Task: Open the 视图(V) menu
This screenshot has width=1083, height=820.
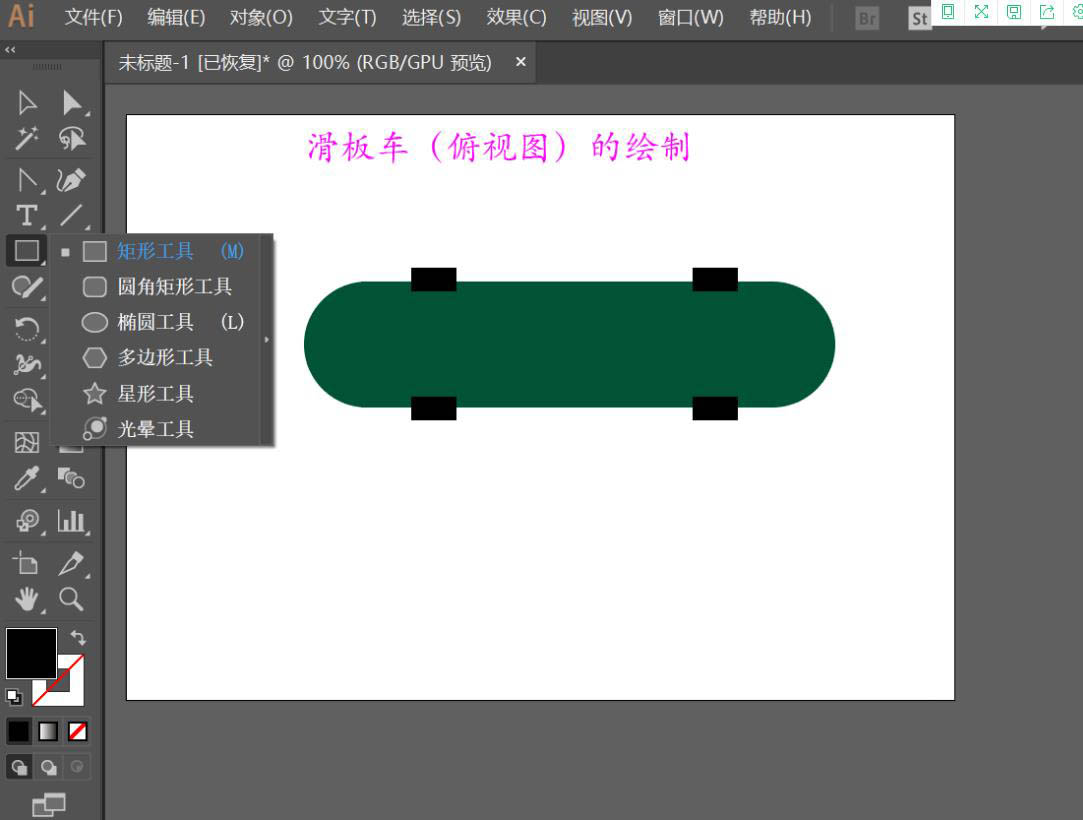Action: pos(602,17)
